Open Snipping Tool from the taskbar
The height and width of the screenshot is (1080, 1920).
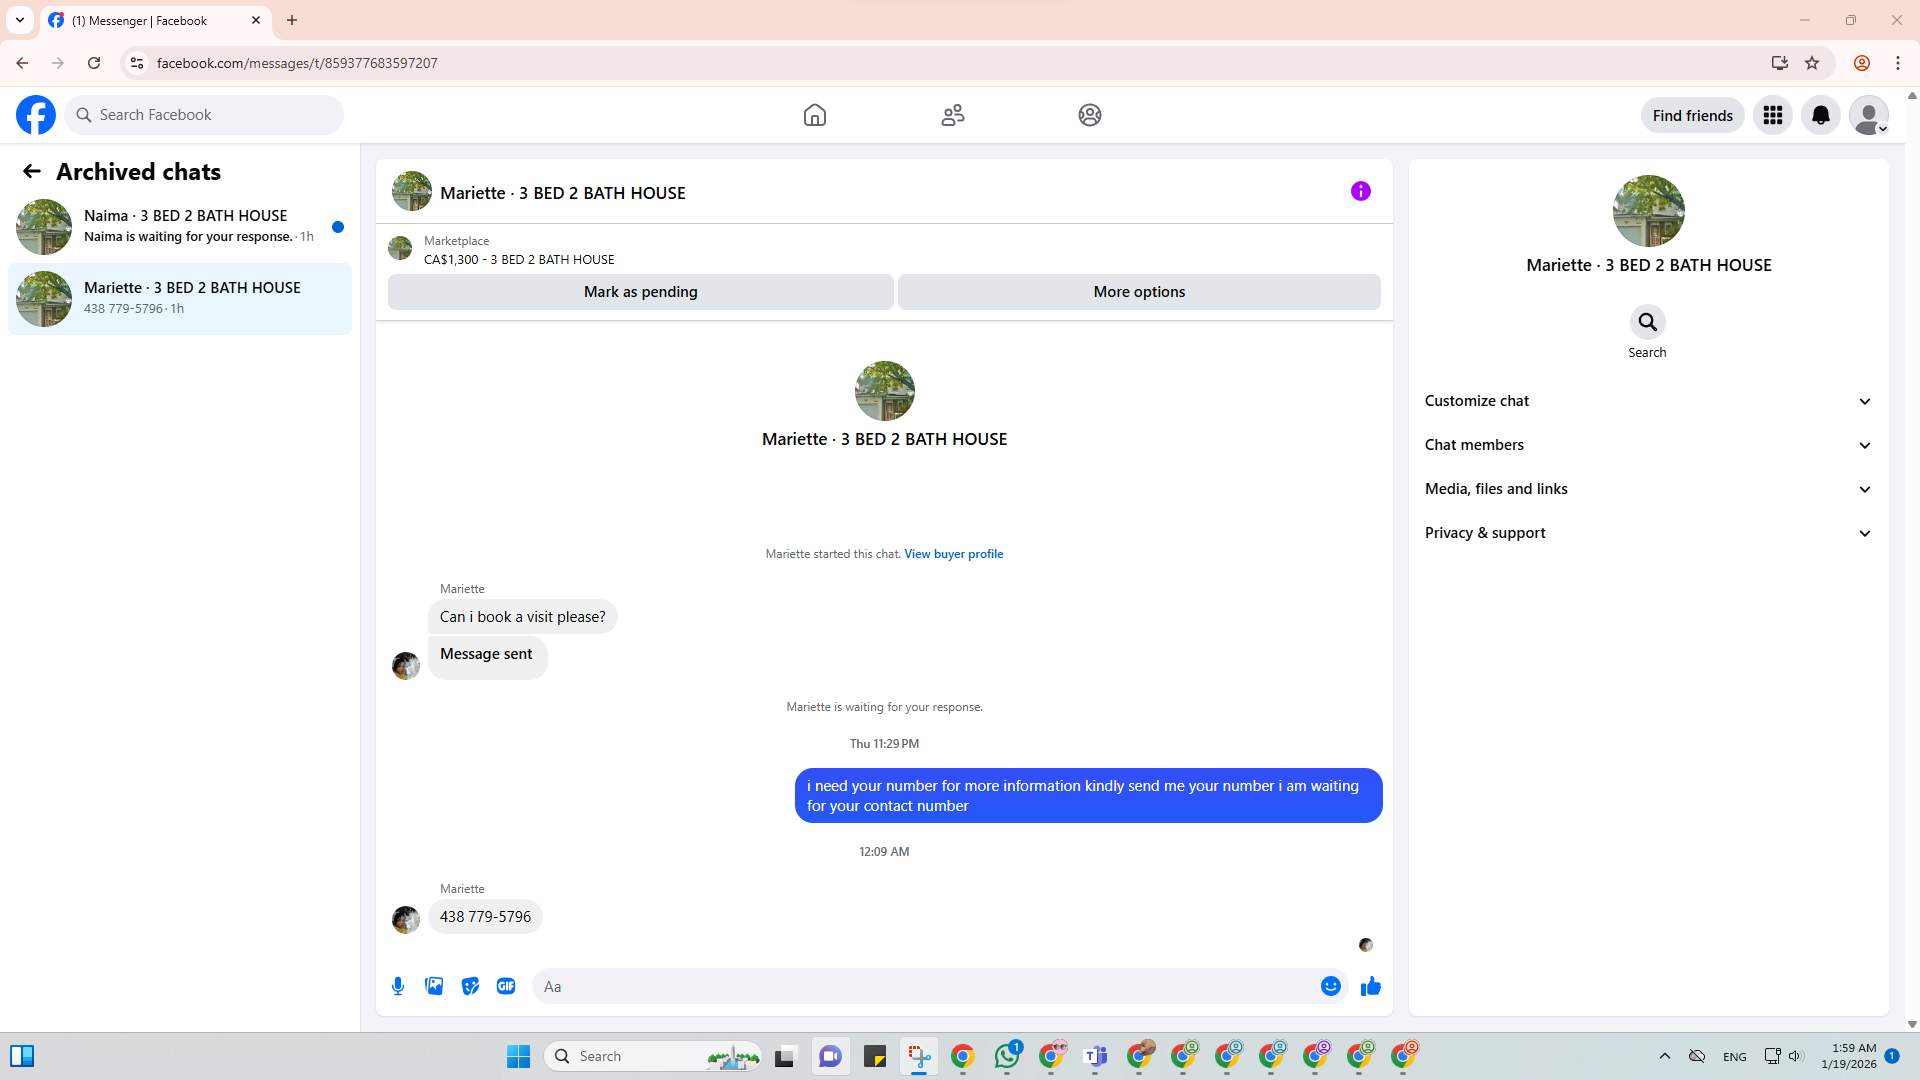click(x=919, y=1056)
